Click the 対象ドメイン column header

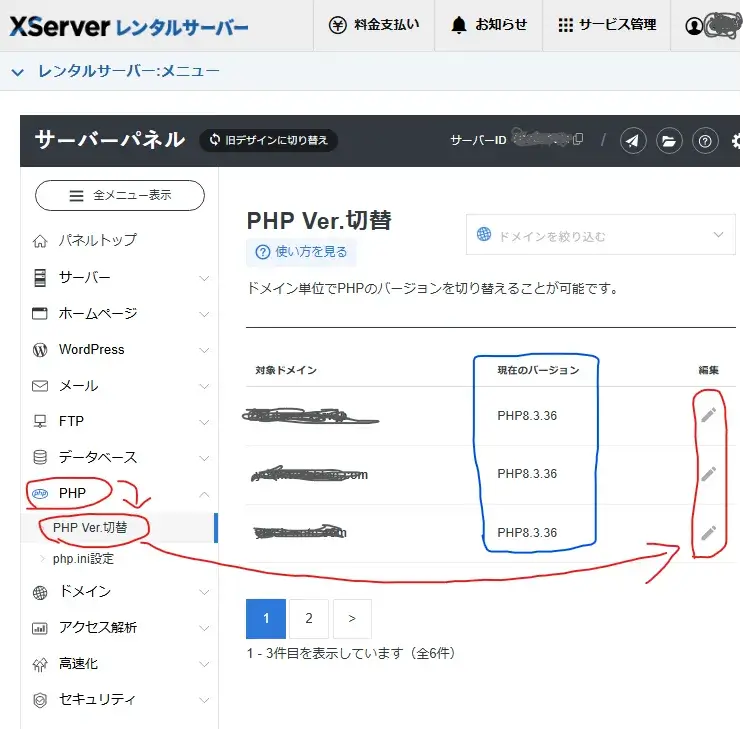286,370
